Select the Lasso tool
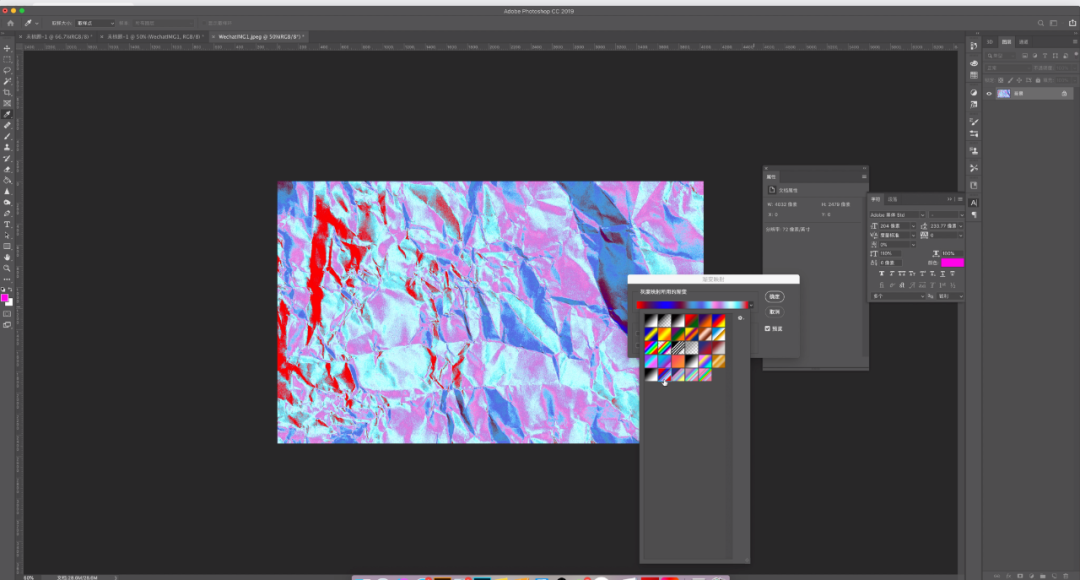1080x580 pixels. tap(7, 70)
